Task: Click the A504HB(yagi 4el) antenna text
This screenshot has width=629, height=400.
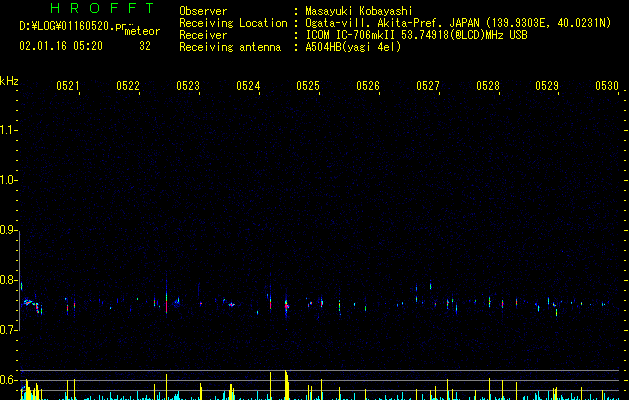Action: (353, 47)
